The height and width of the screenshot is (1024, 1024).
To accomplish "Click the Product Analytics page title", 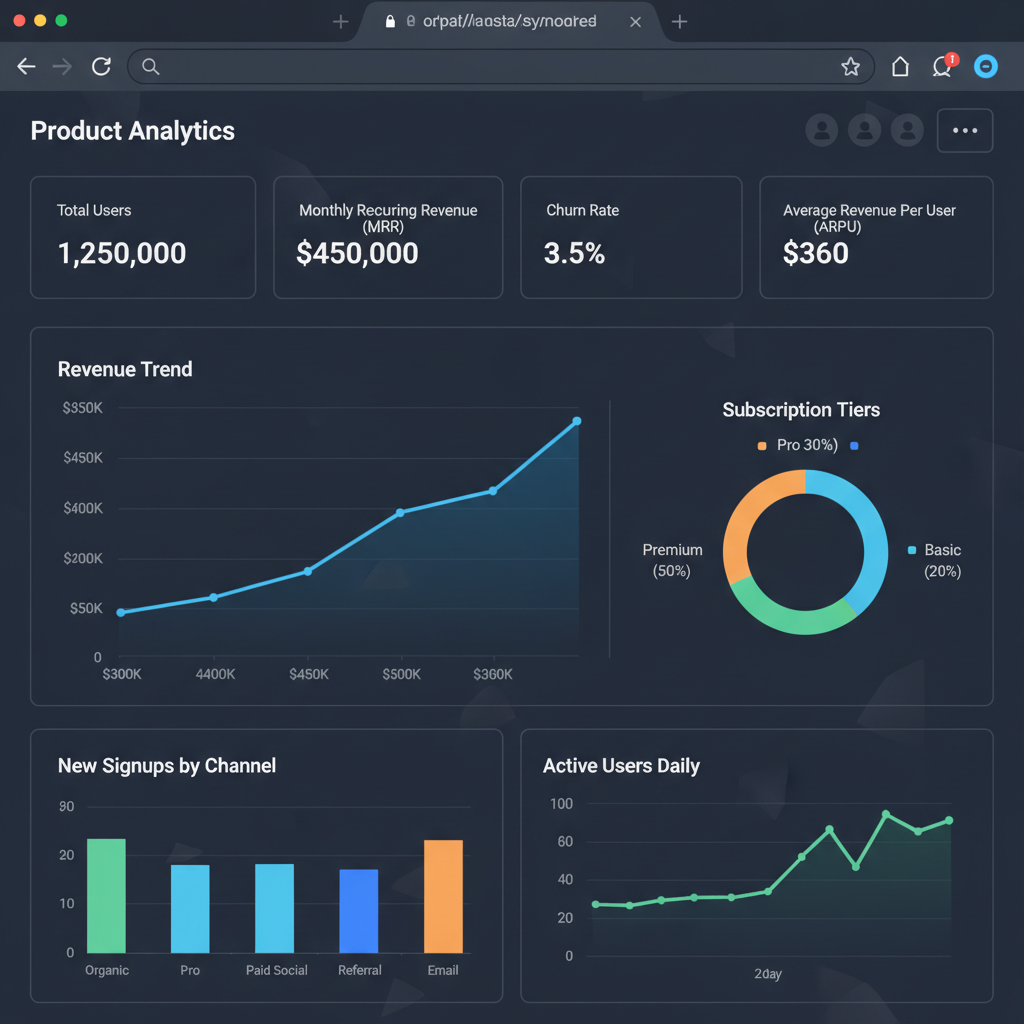I will [133, 131].
